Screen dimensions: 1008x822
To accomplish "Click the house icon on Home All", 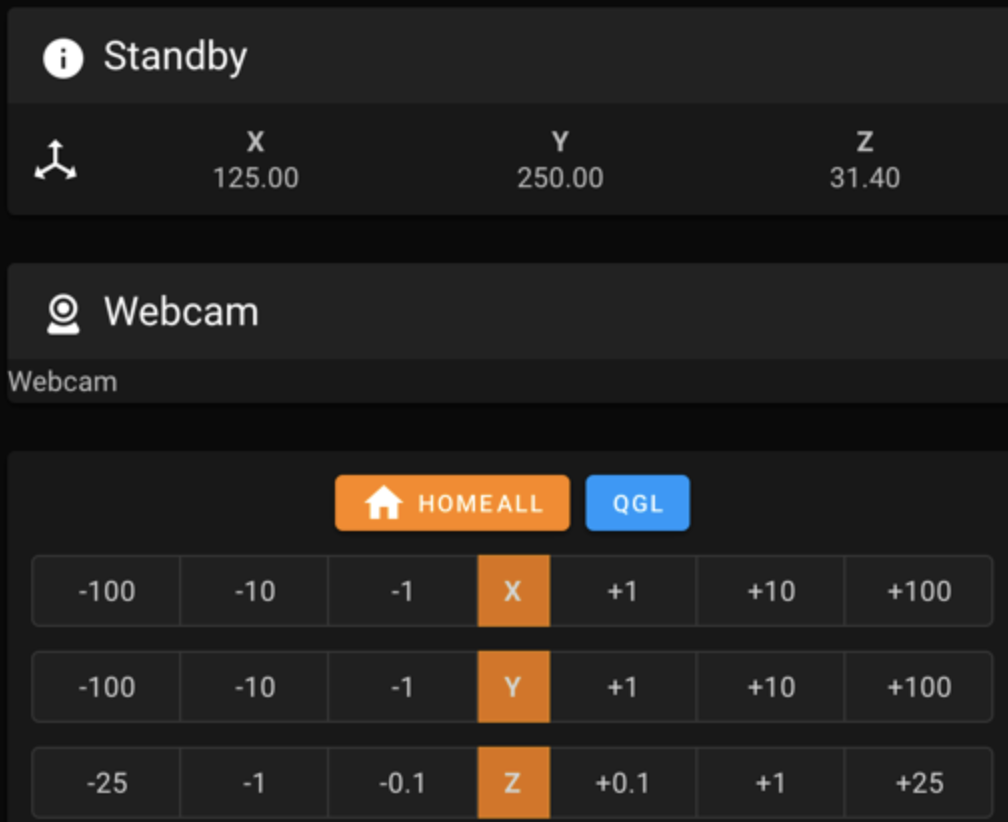I will [383, 503].
